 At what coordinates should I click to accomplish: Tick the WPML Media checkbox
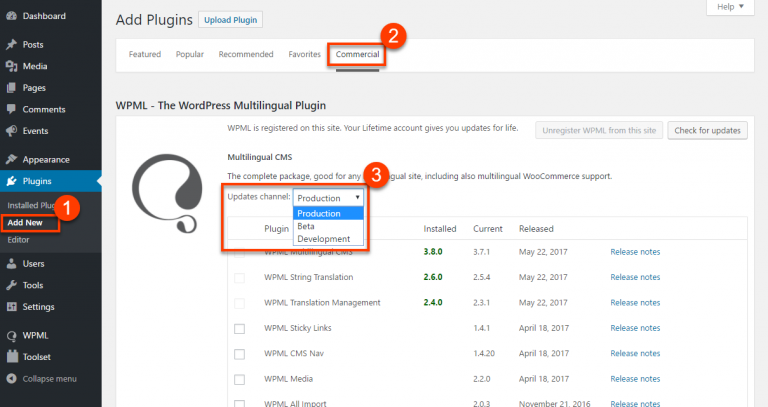(240, 379)
